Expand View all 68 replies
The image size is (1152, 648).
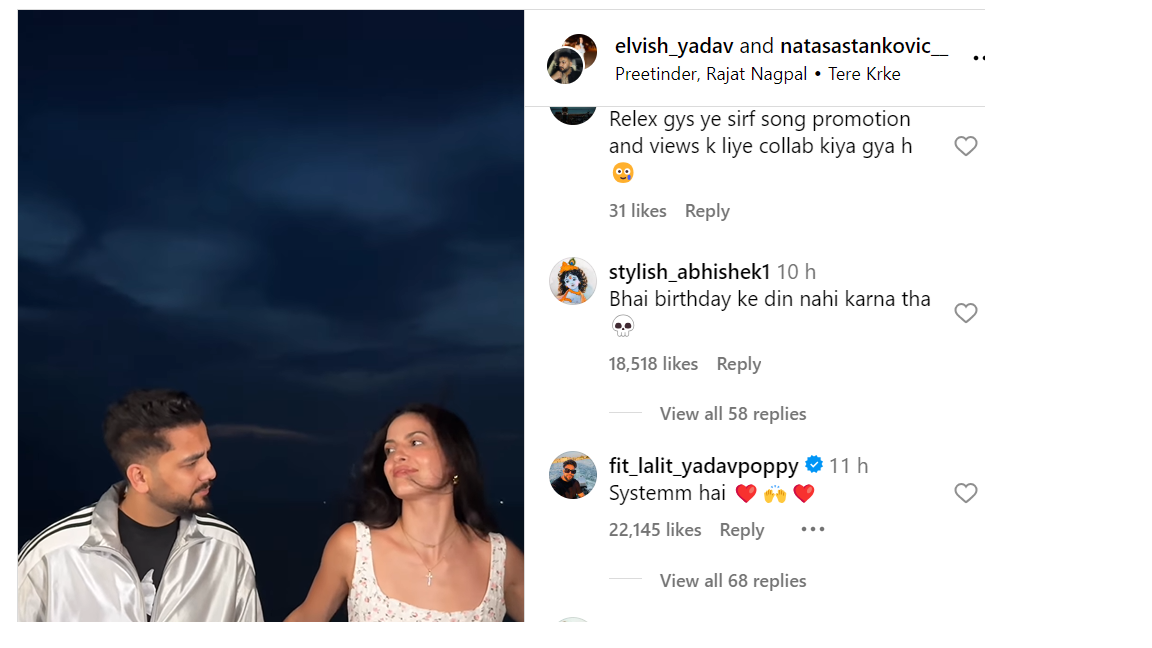[x=732, y=581]
